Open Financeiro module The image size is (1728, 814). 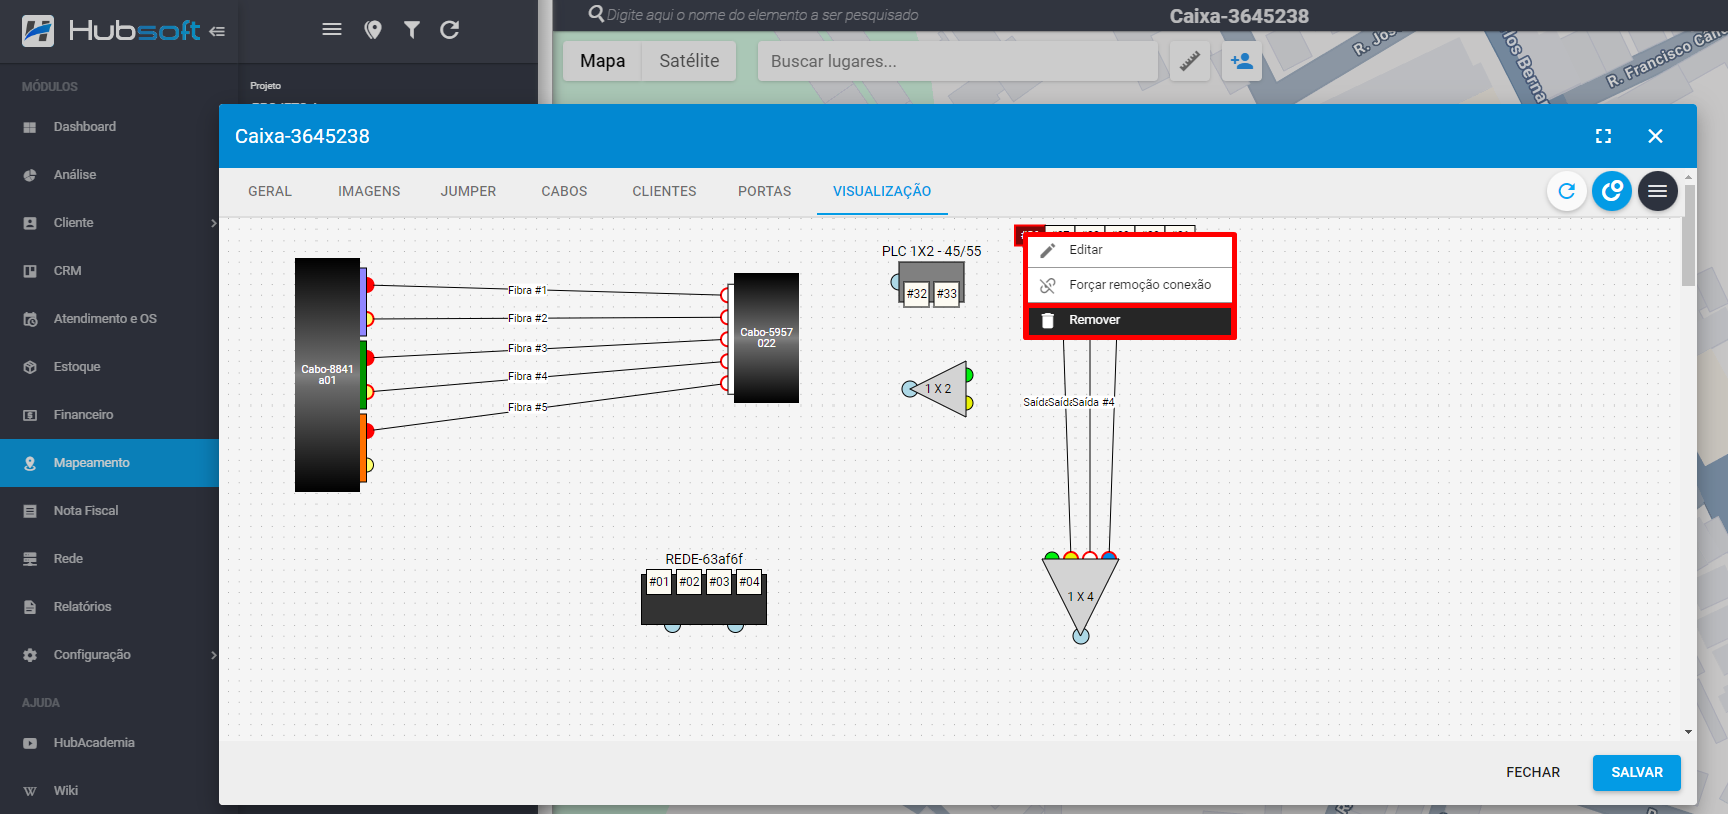click(x=109, y=415)
